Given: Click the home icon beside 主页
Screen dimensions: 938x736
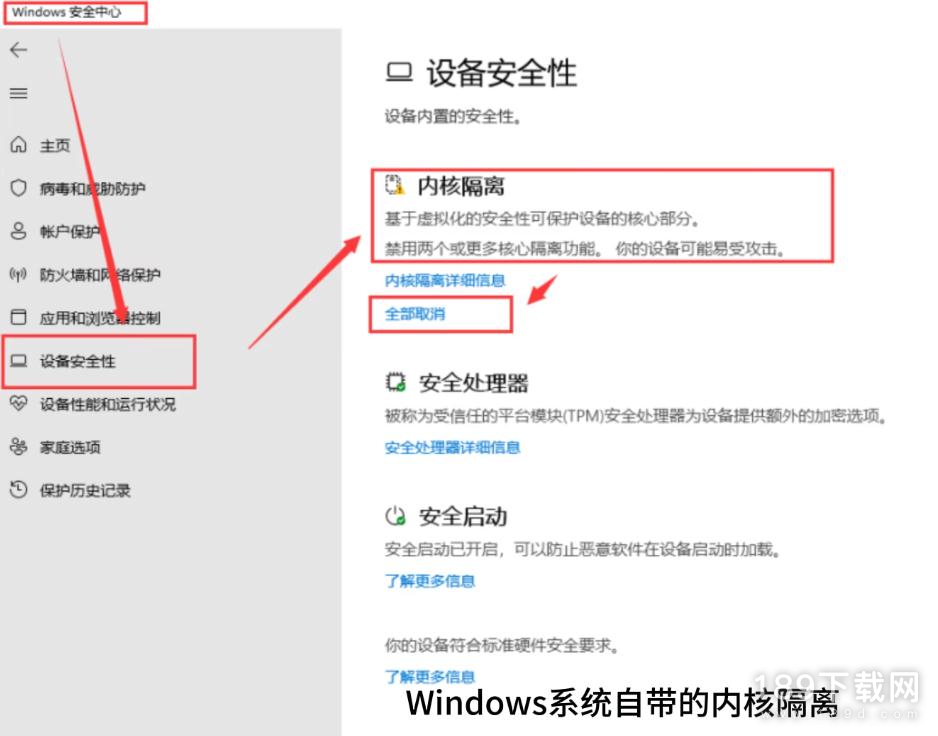Looking at the screenshot, I should click(x=19, y=144).
